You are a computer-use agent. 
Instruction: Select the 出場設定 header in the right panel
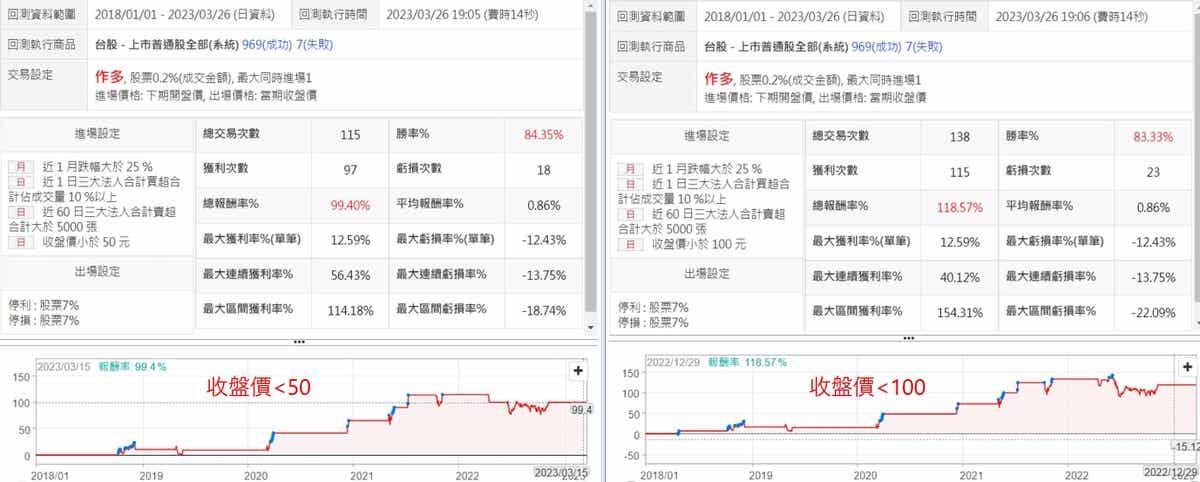707,273
